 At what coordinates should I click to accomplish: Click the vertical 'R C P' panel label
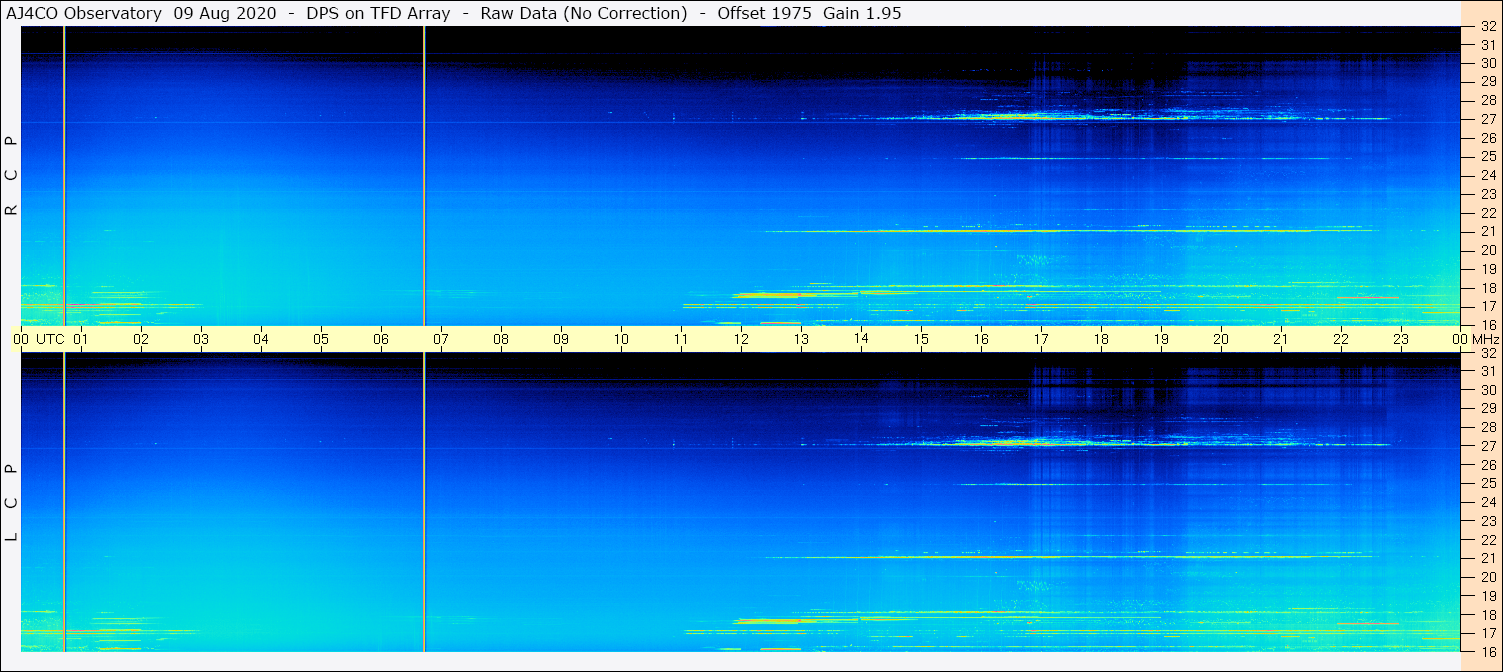[x=12, y=175]
